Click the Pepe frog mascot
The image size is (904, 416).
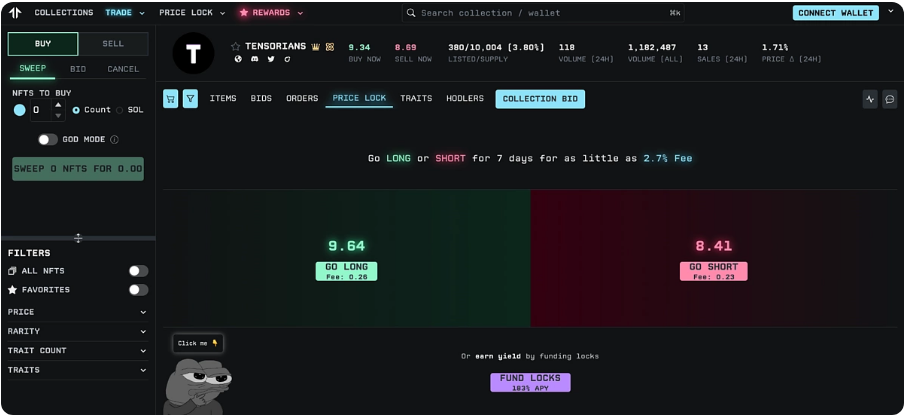click(x=196, y=385)
